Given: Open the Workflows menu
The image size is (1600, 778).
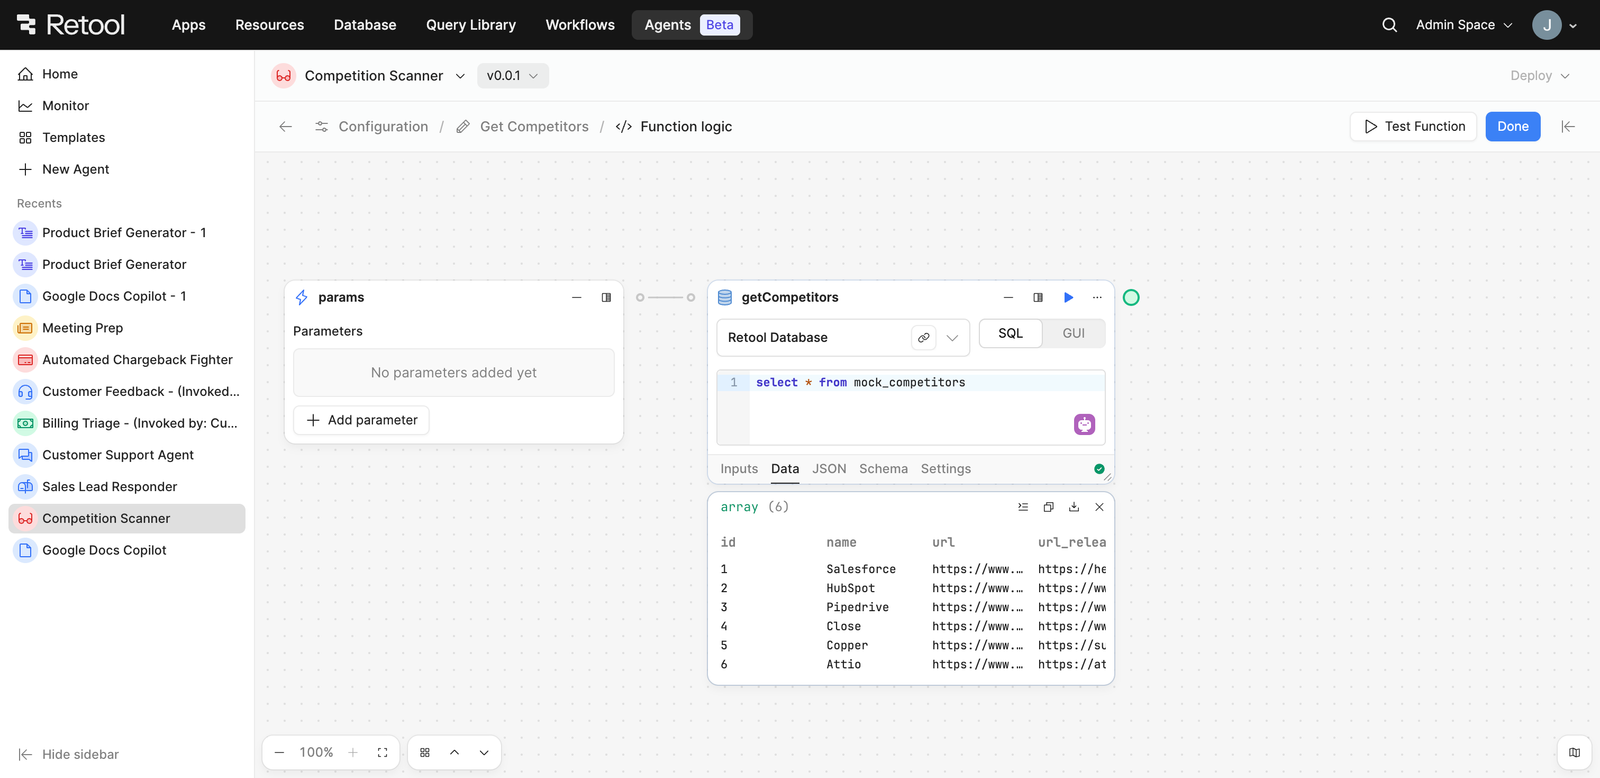Looking at the screenshot, I should (x=580, y=25).
